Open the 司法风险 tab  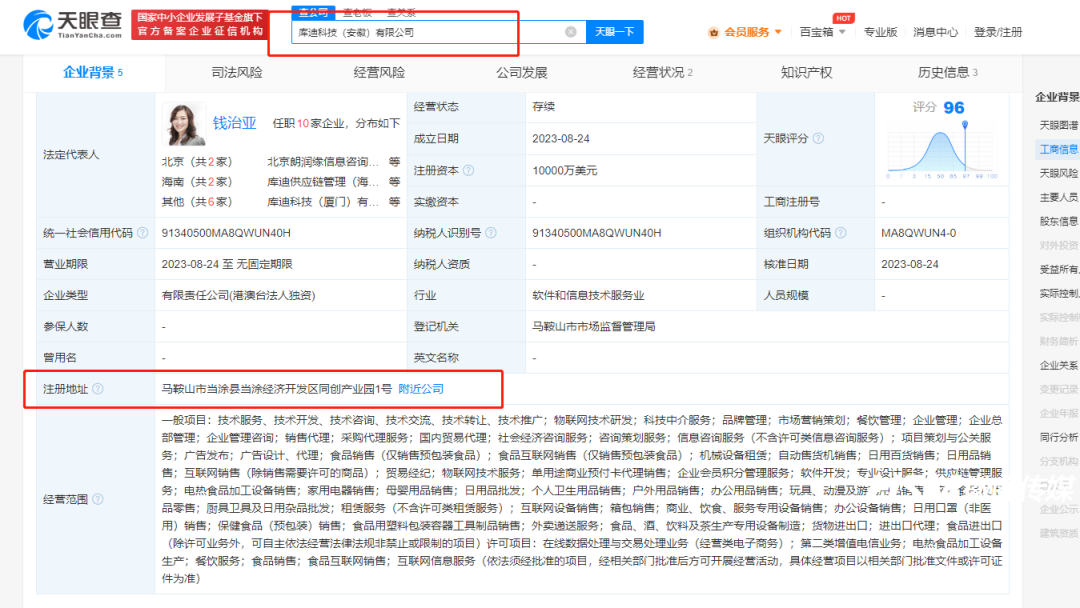click(x=237, y=72)
